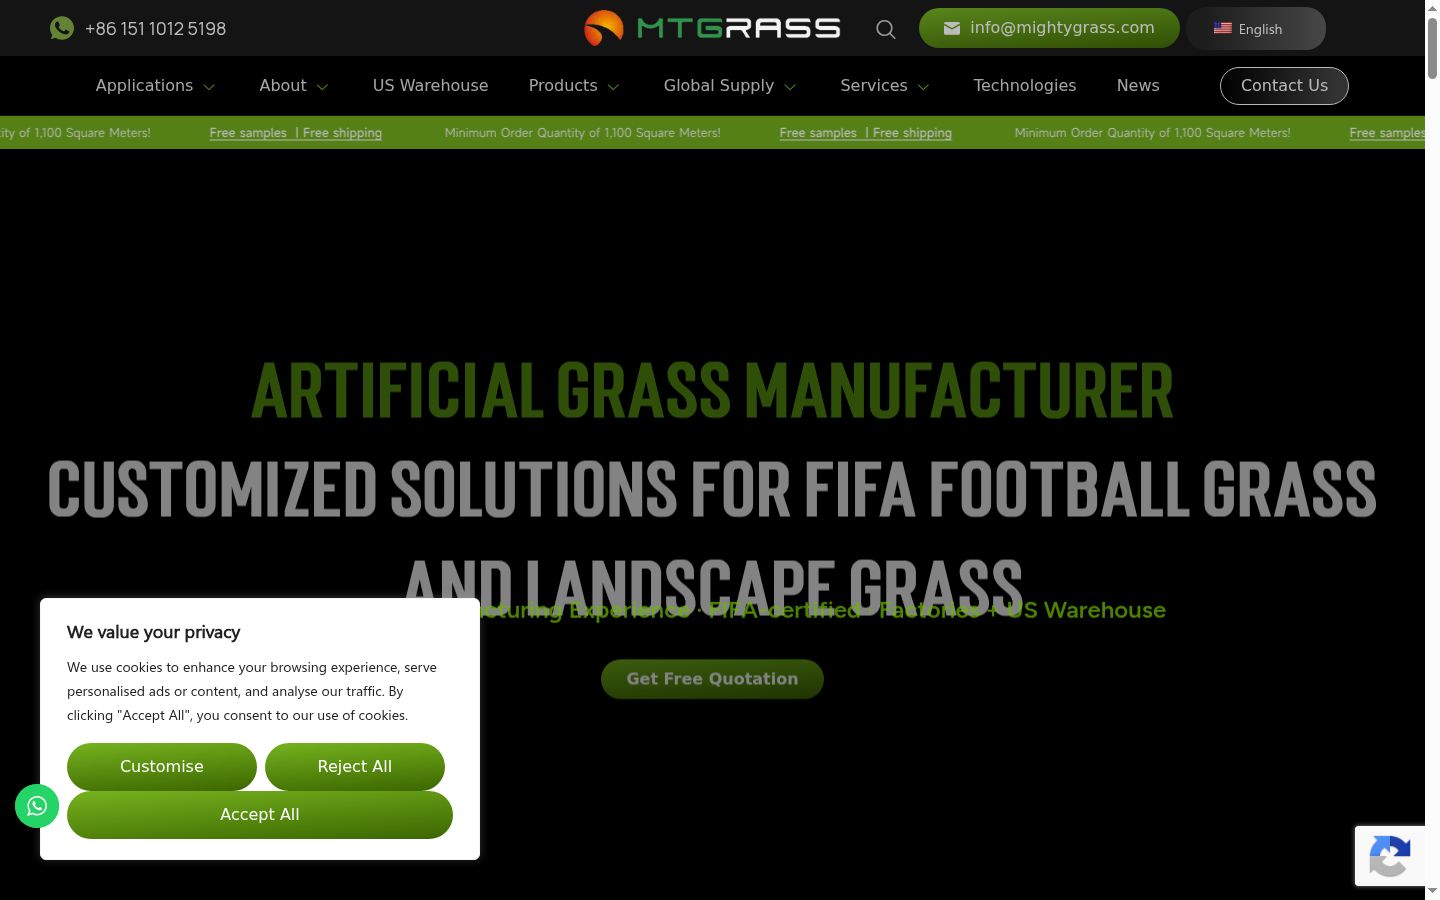Click the info@mightygrass.com email button
Screen dimensions: 1440x900
pos(1049,28)
